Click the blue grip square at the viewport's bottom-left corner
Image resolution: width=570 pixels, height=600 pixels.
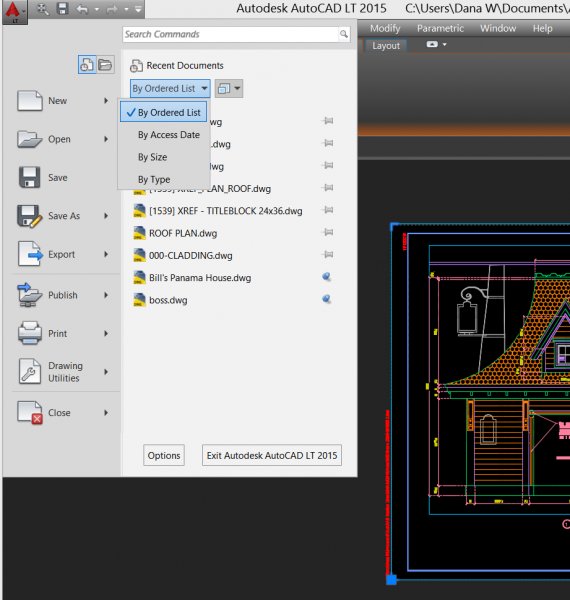391,579
